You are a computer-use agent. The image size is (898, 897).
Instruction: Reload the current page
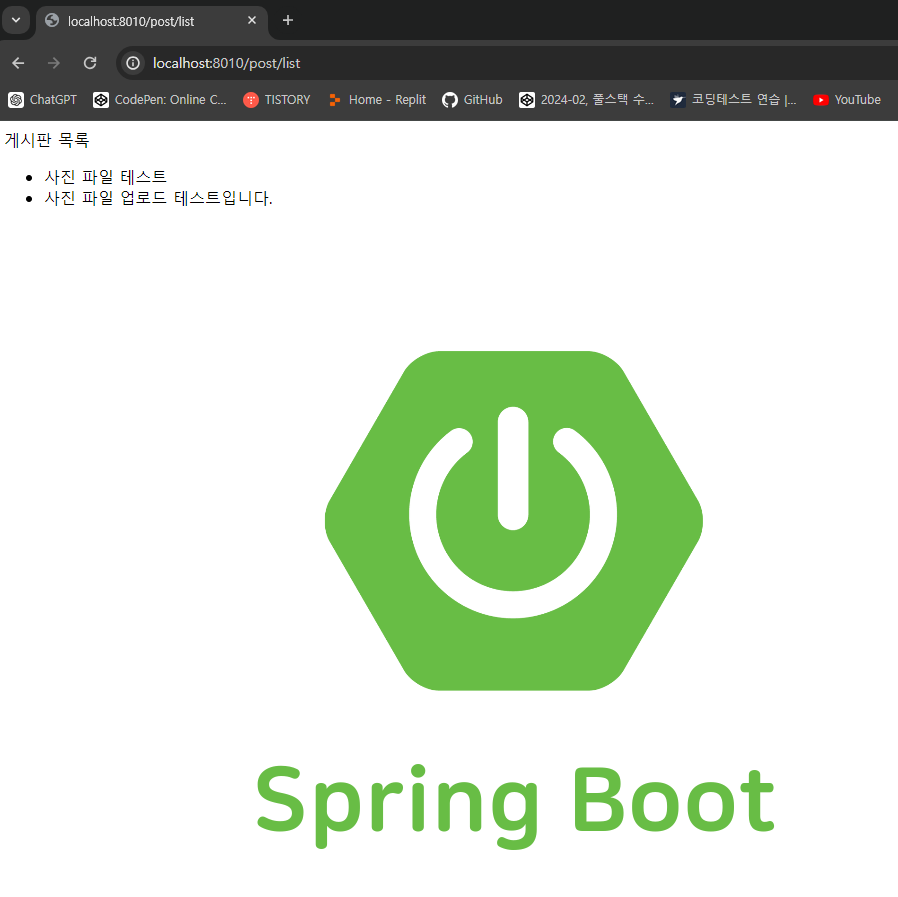90,63
